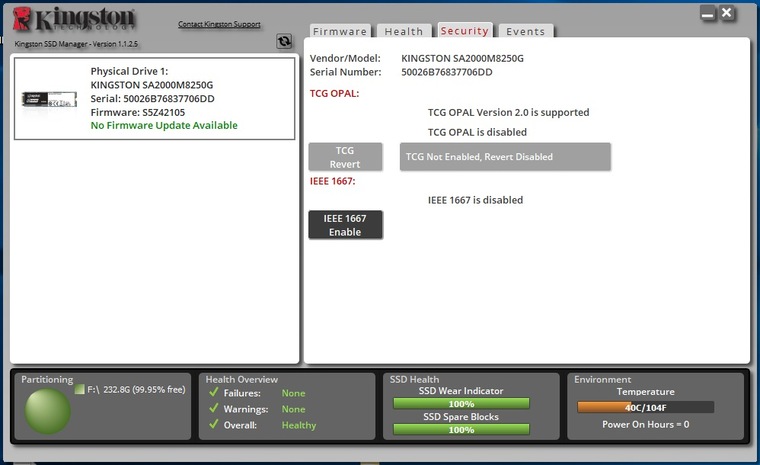Click the SSD Spare Blocks bar

tap(461, 430)
